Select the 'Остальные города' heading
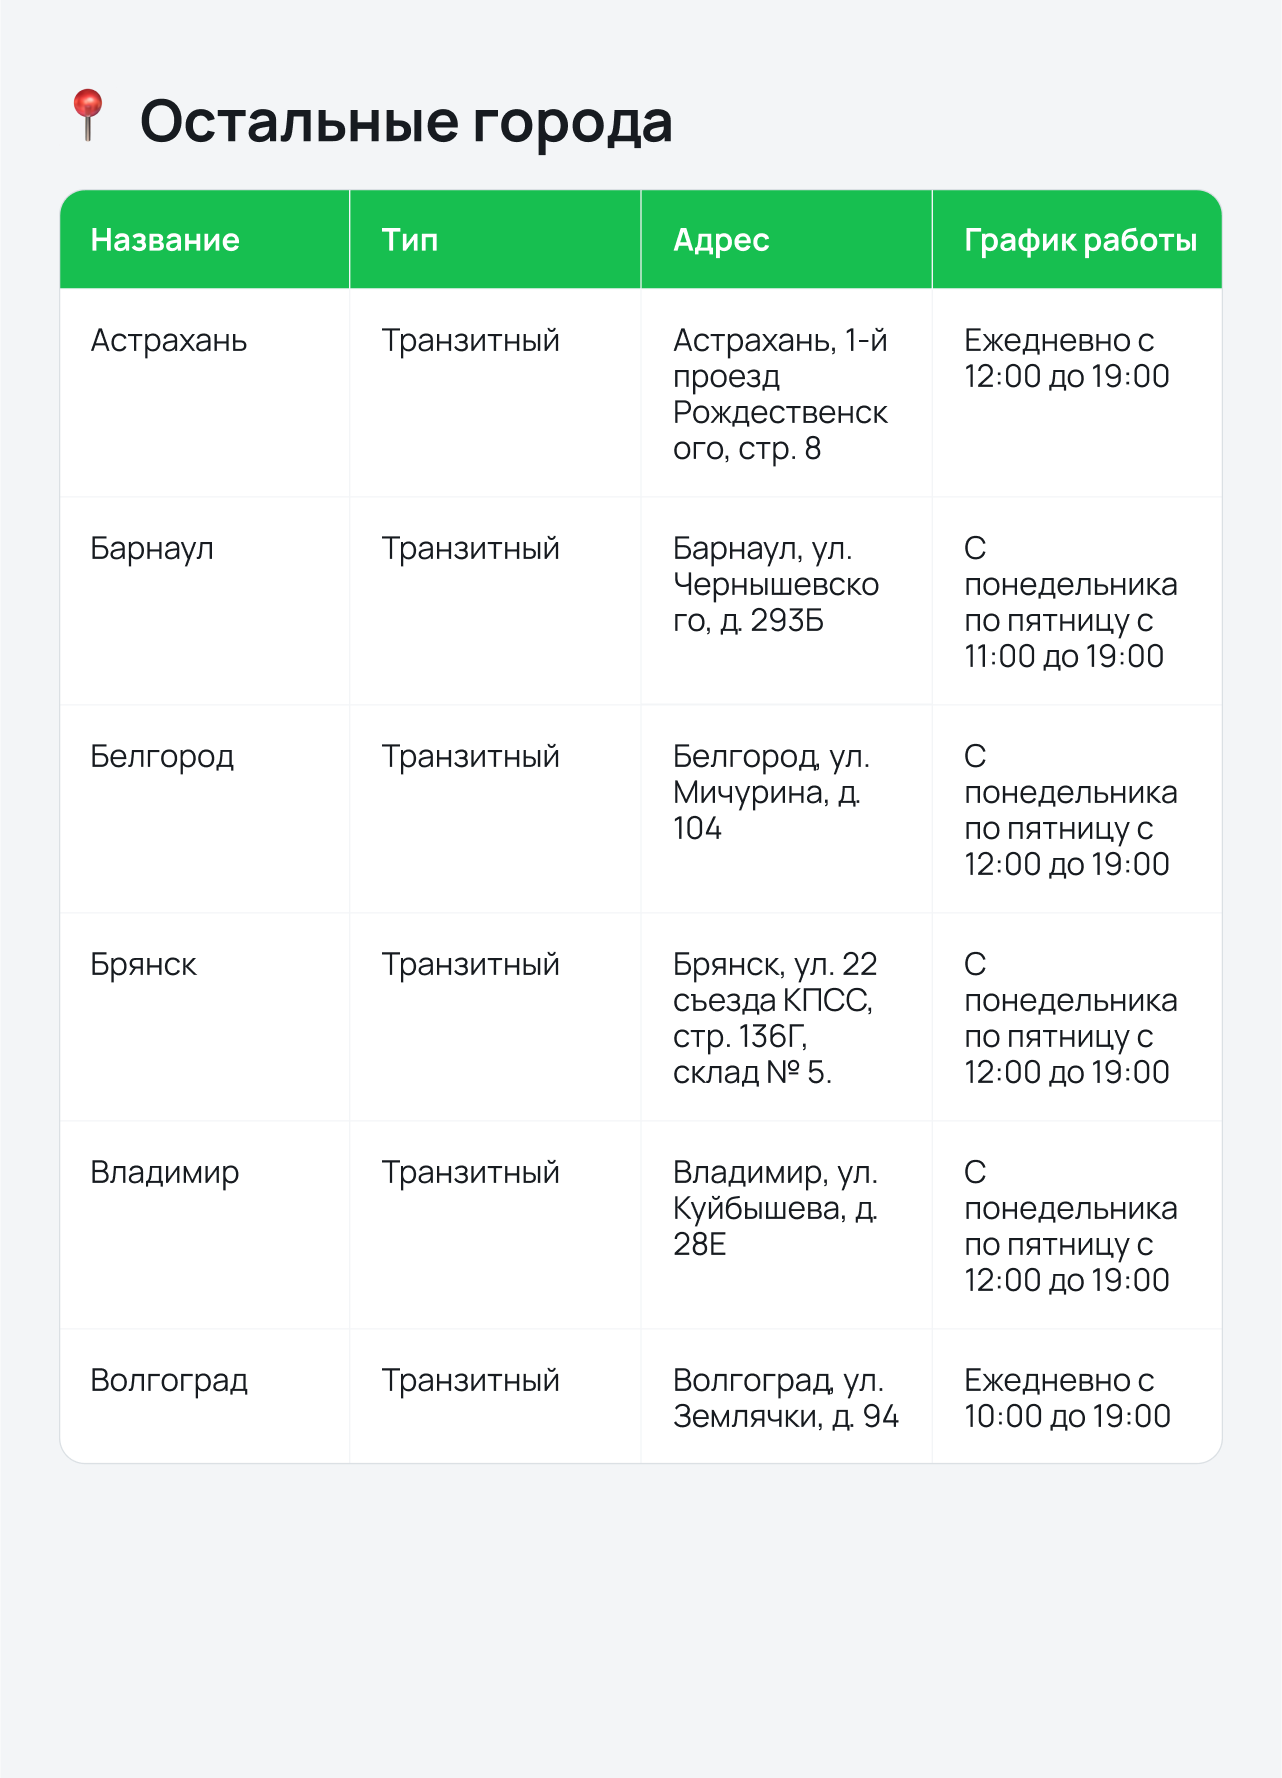Viewport: 1282px width, 1778px height. click(x=406, y=121)
